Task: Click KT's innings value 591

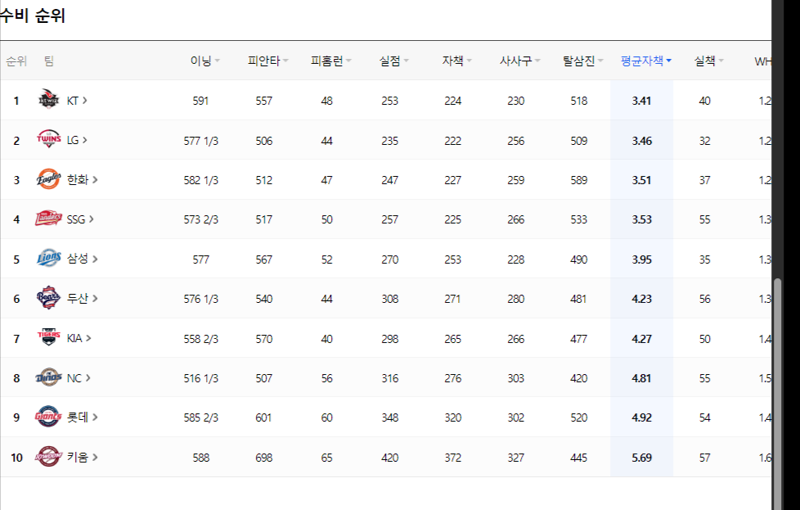Action: (201, 101)
